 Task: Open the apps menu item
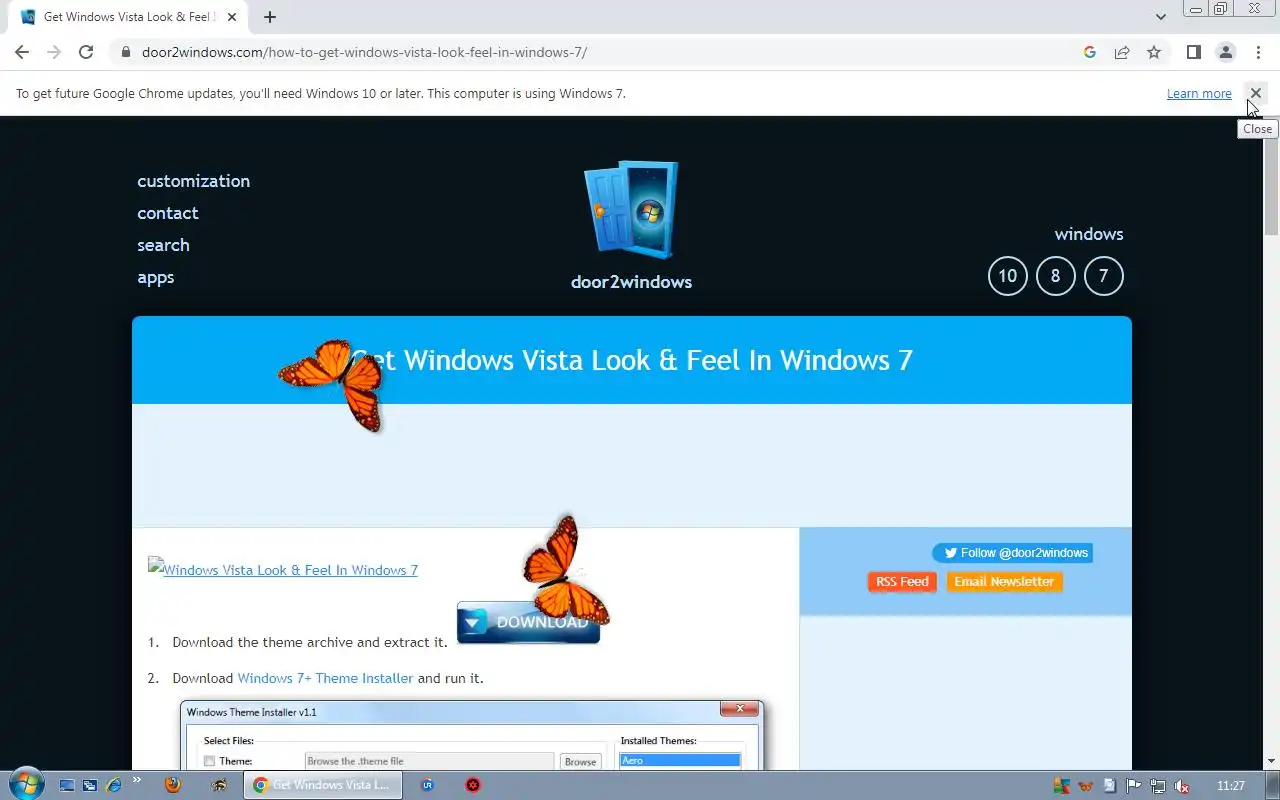155,277
